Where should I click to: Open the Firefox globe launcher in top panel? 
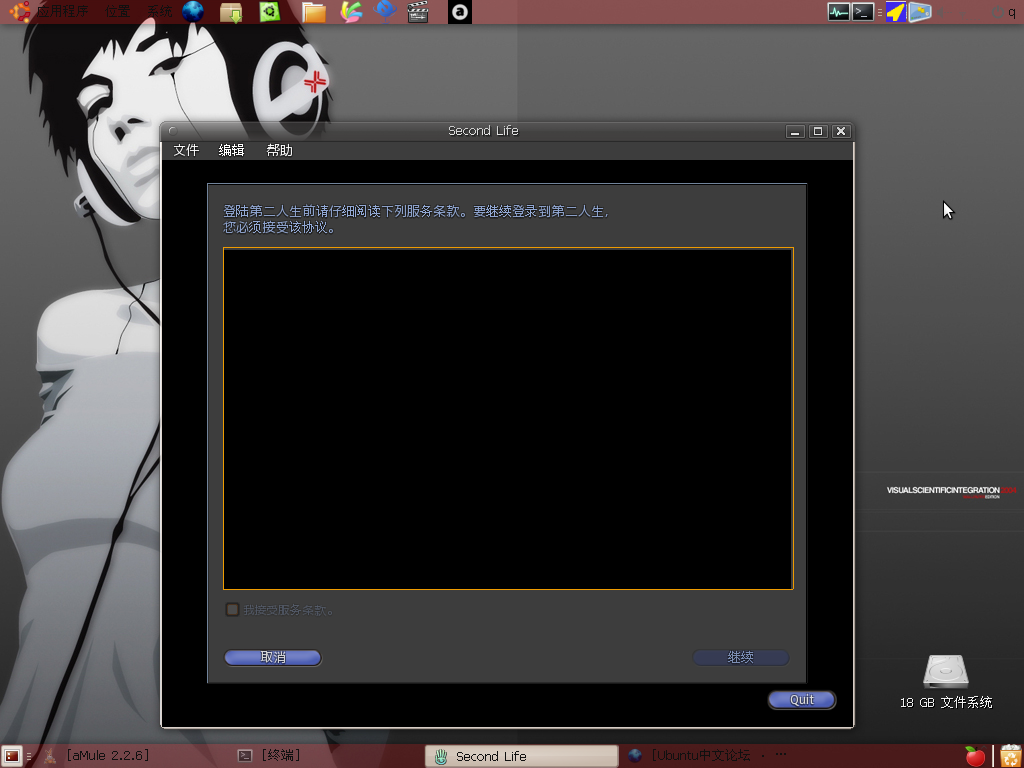pyautogui.click(x=193, y=12)
